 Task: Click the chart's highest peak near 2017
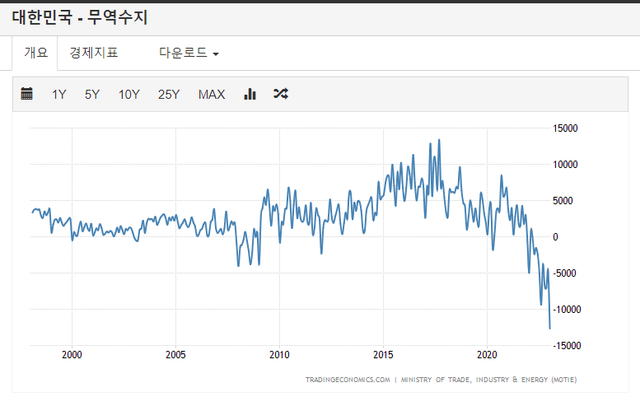(x=439, y=141)
